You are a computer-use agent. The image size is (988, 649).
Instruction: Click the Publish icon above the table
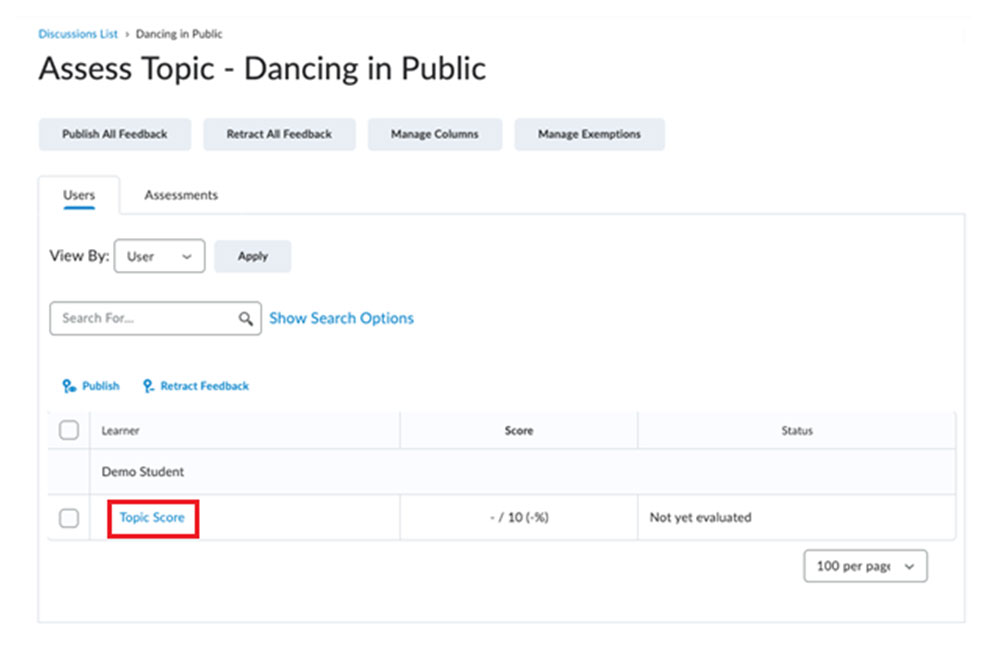(69, 386)
